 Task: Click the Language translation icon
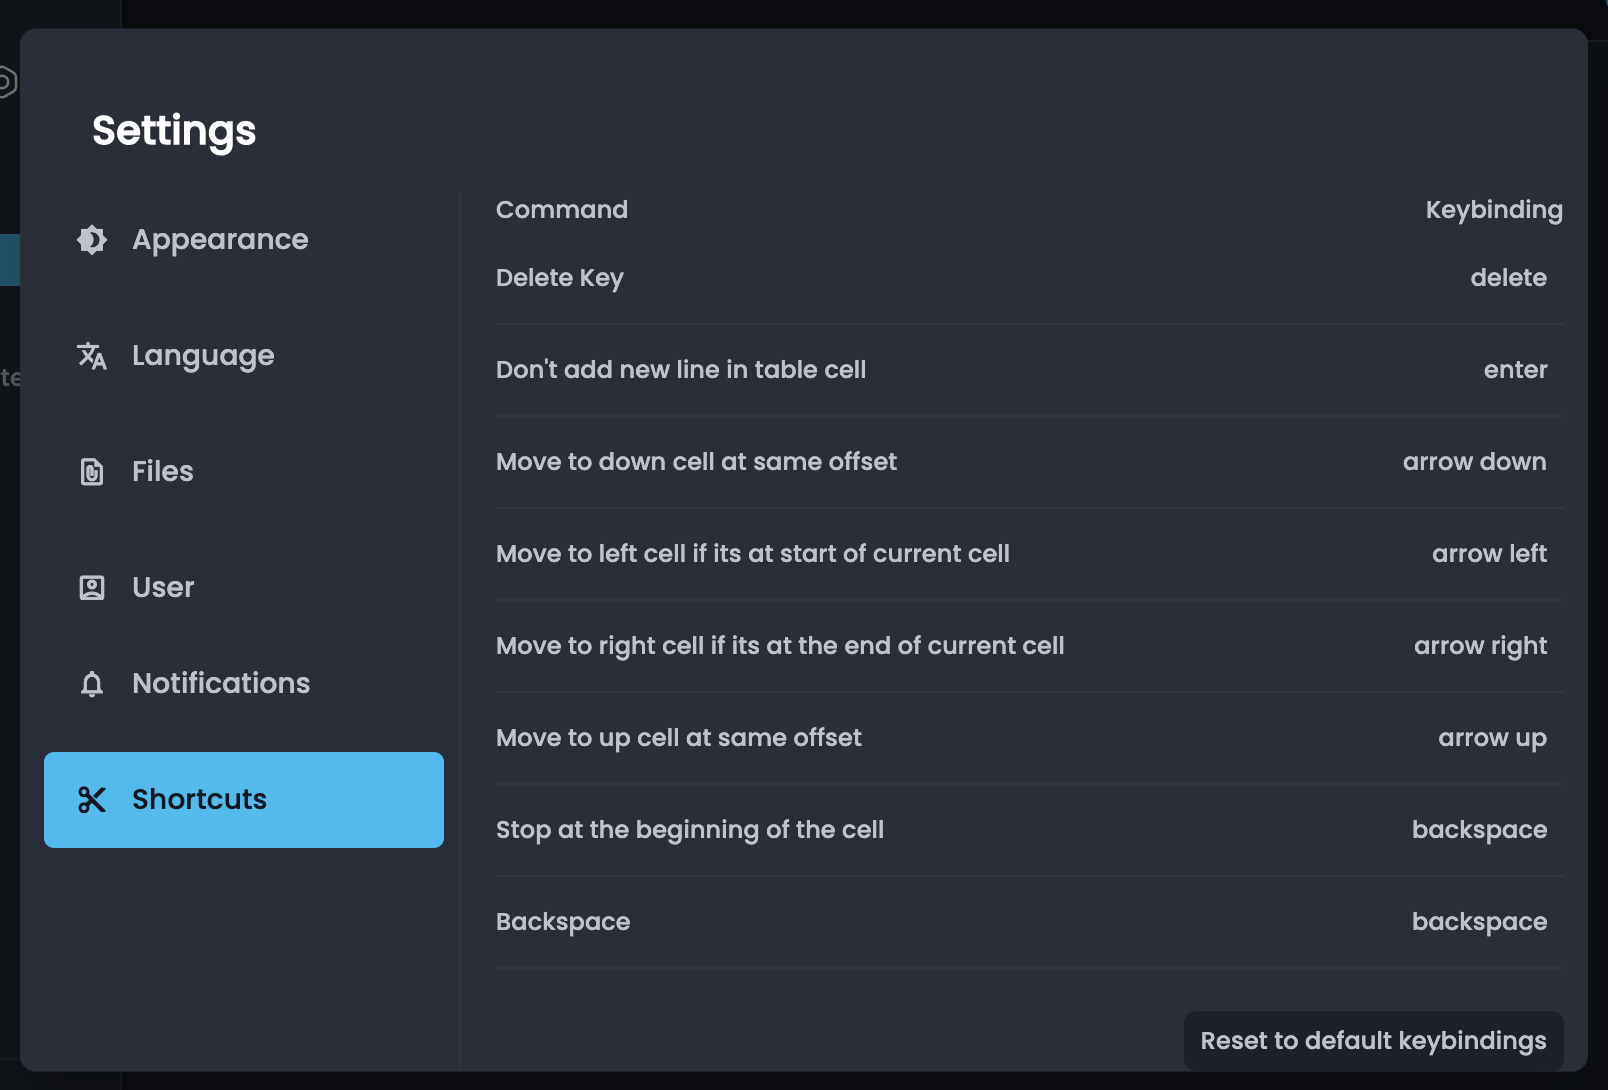click(91, 356)
